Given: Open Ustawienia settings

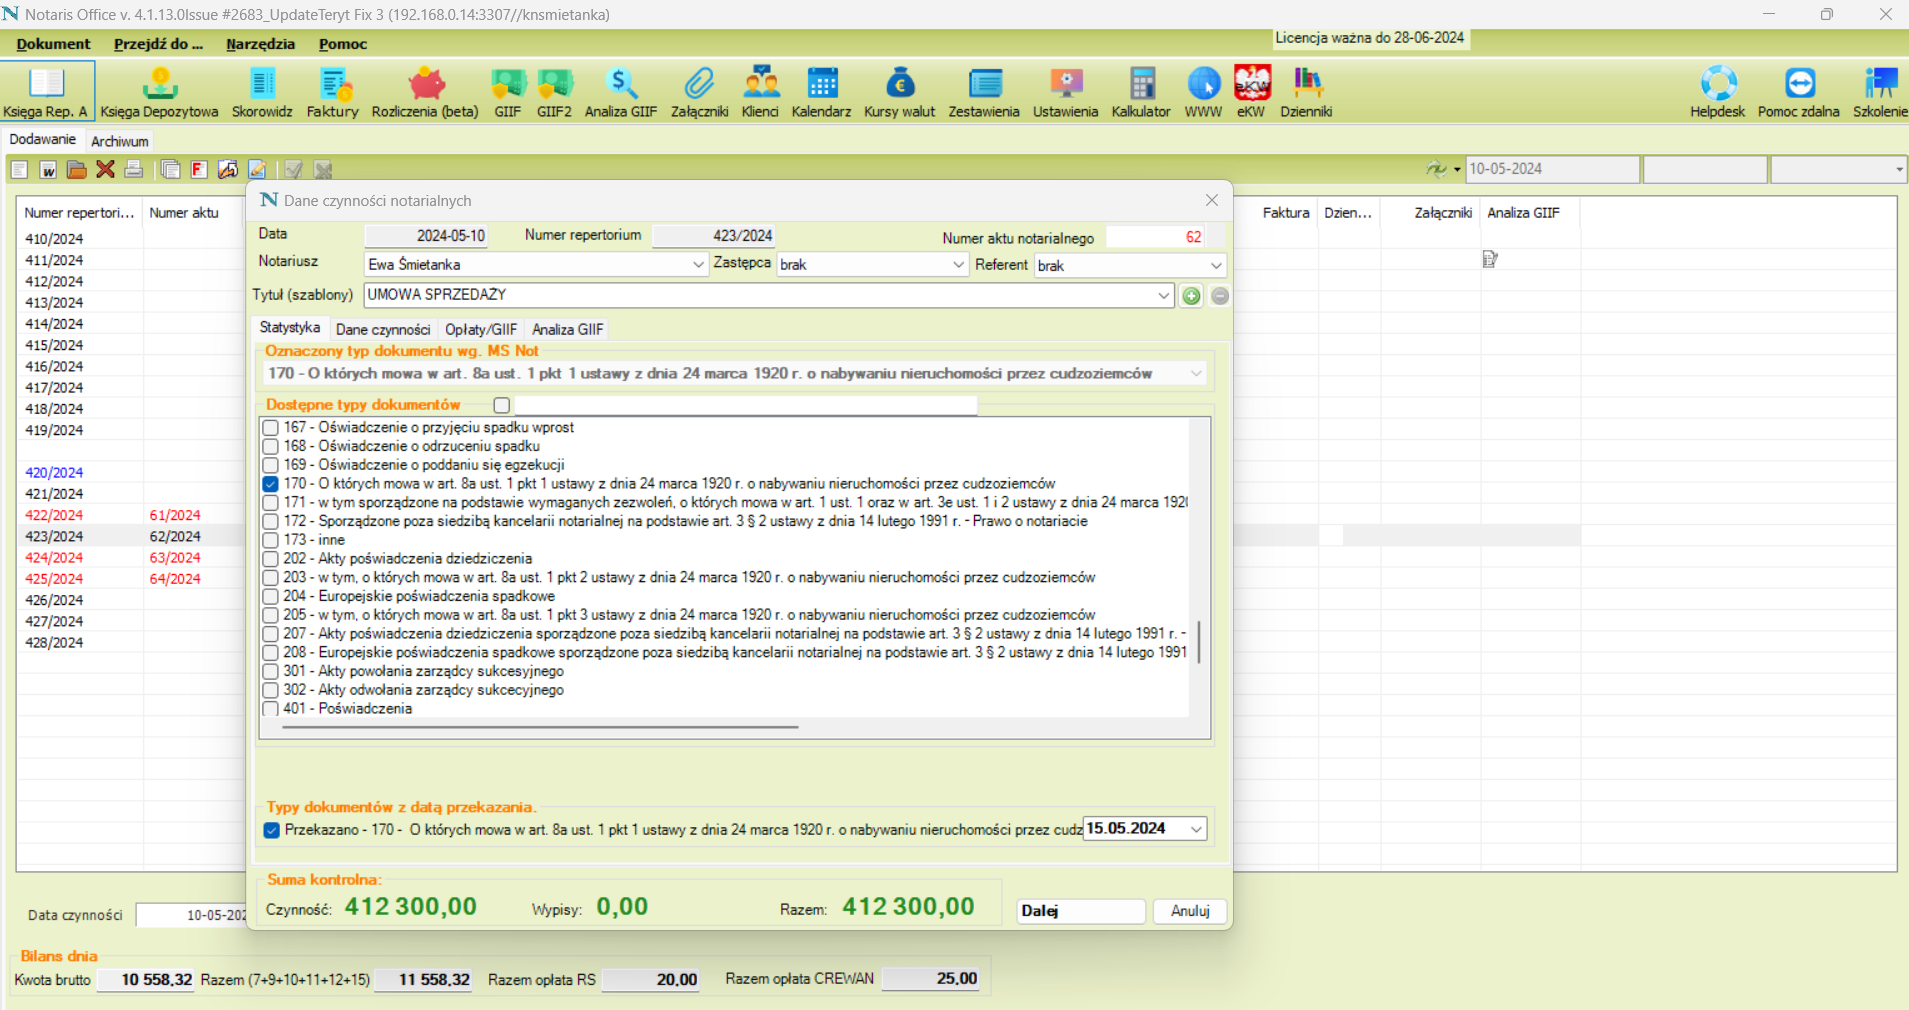Looking at the screenshot, I should coord(1066,91).
